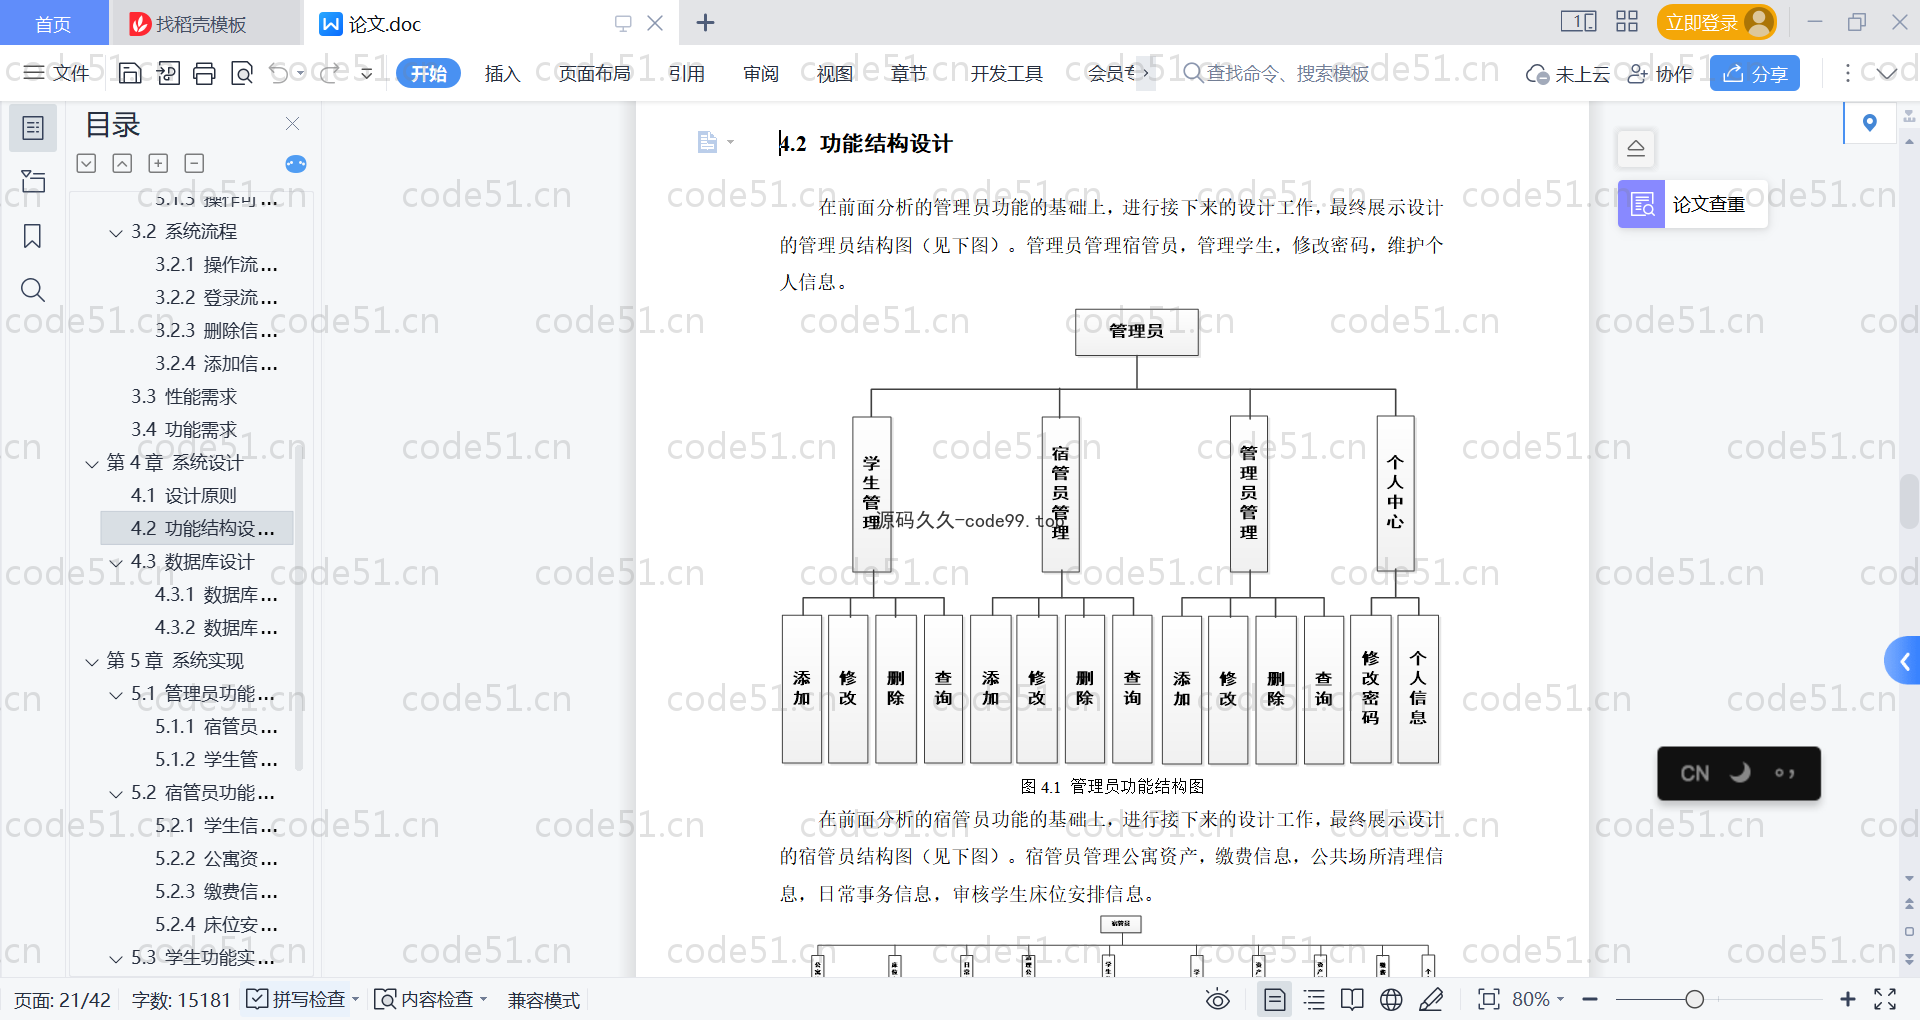
Task: Select web layout globe icon
Action: pos(1391,999)
